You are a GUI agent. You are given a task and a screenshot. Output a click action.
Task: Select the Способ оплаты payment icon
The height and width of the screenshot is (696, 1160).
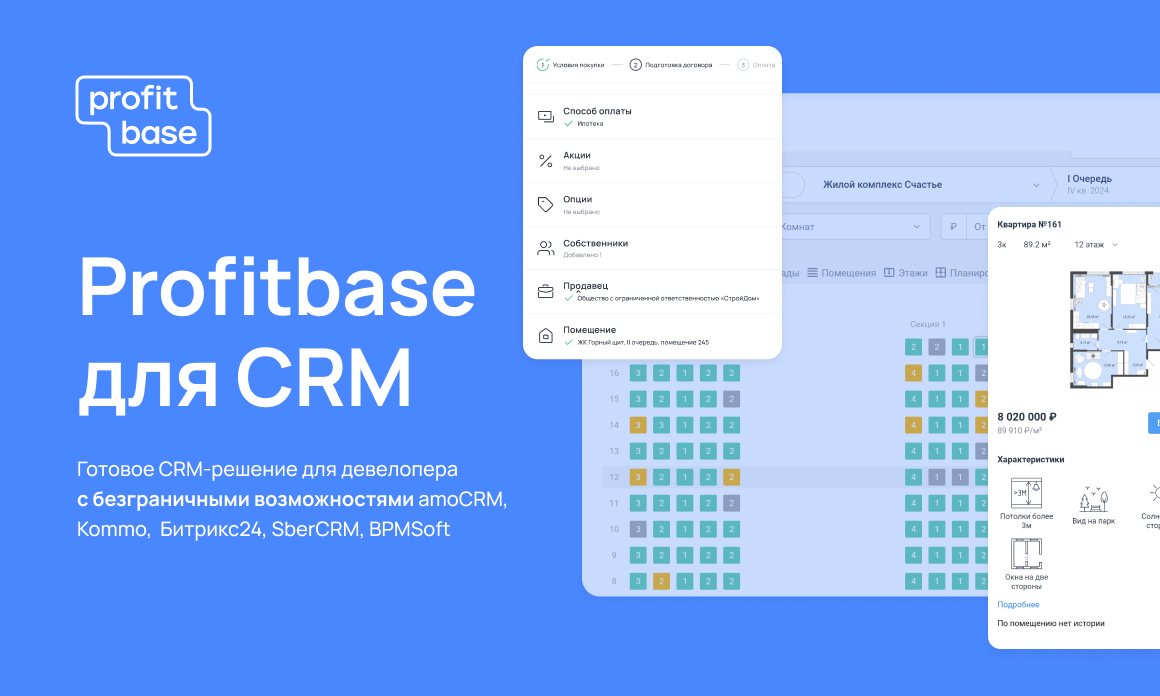click(545, 115)
